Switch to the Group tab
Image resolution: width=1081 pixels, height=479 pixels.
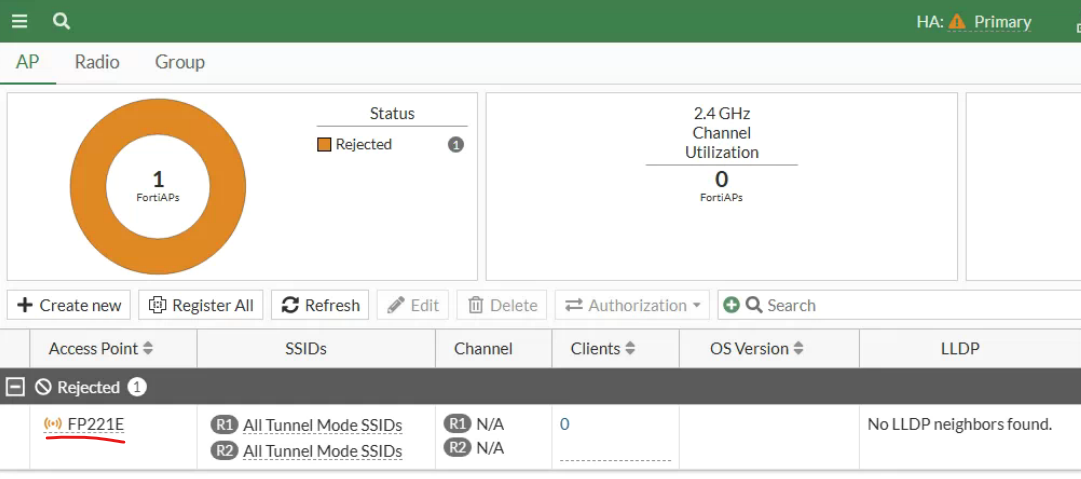180,62
